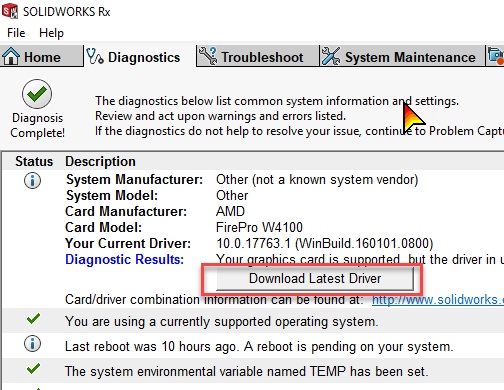The image size is (504, 390).
Task: Click the info icon beside System Manufacturer
Action: 32,181
